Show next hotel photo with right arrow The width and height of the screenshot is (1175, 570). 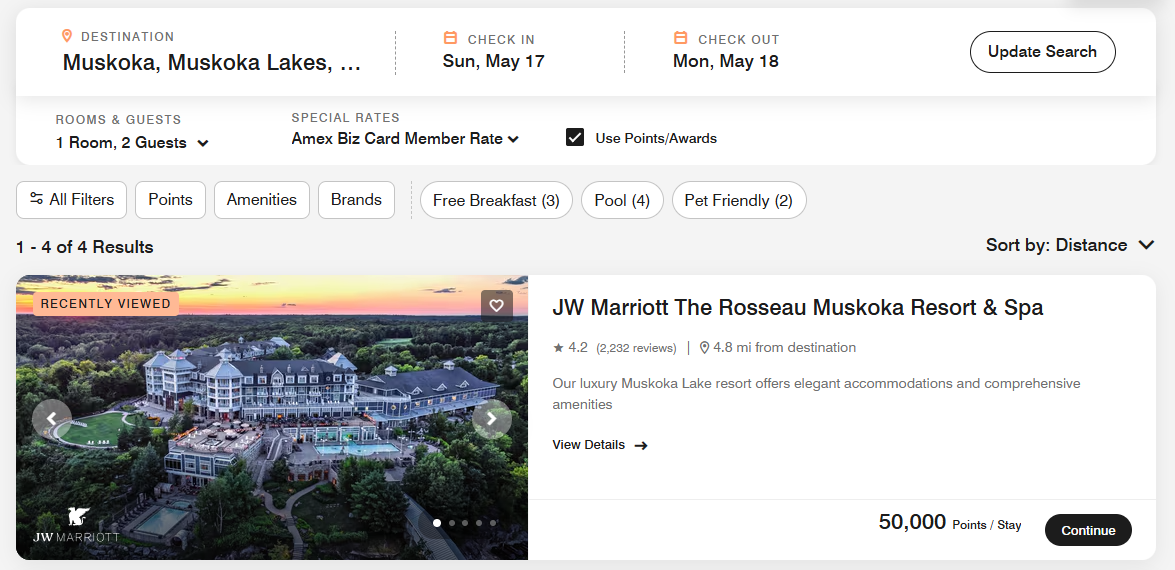492,419
